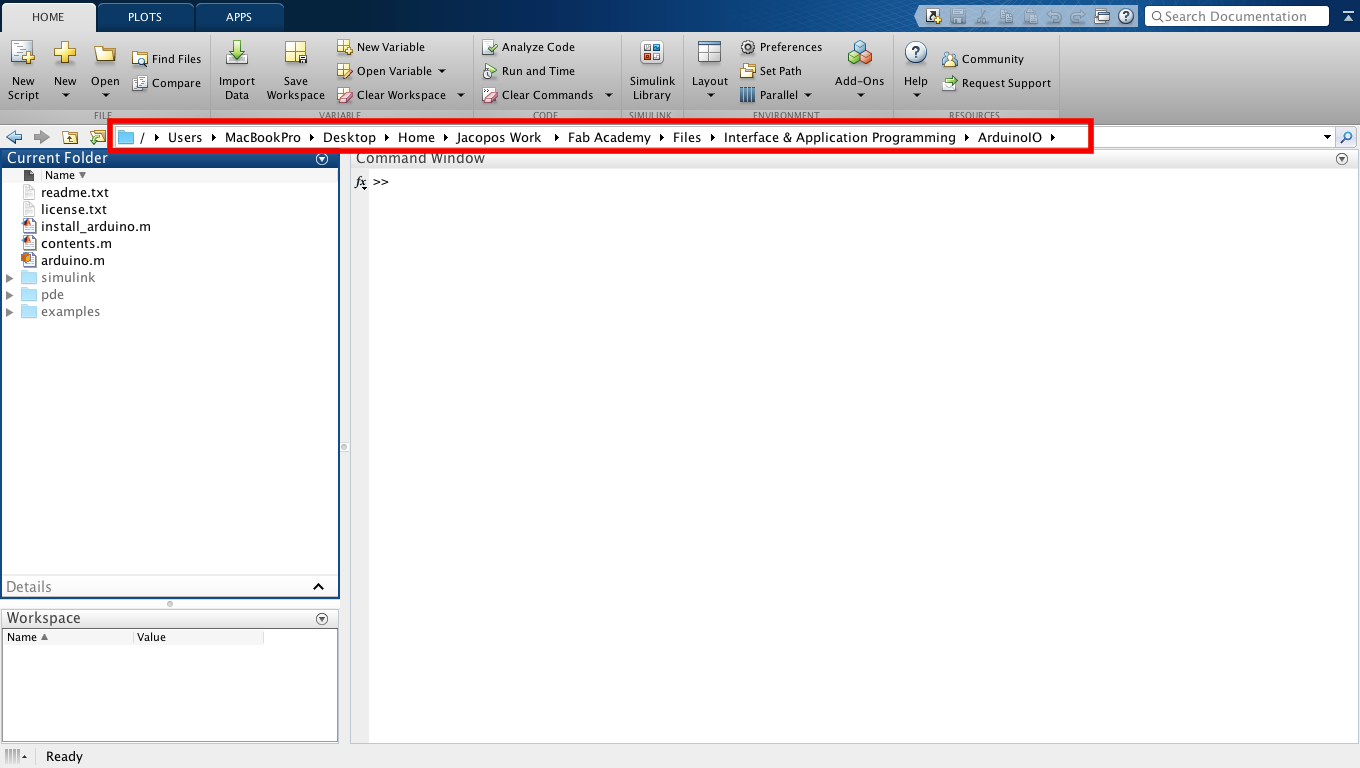Expand the pde folder
Image resolution: width=1360 pixels, height=768 pixels.
(x=10, y=295)
